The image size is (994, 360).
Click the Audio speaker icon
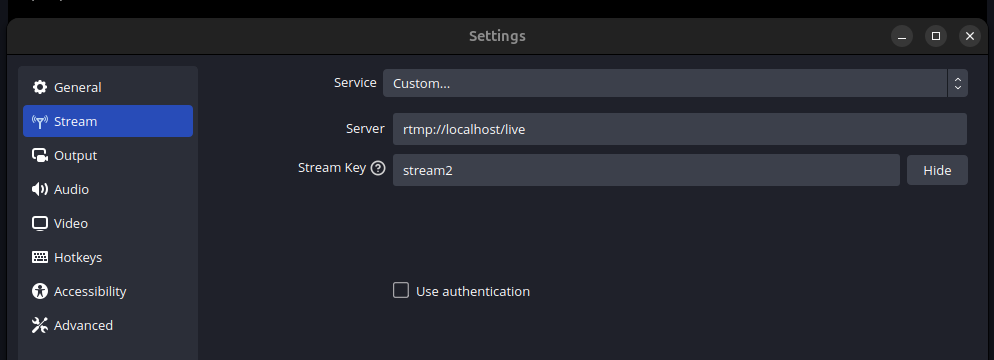pos(40,189)
